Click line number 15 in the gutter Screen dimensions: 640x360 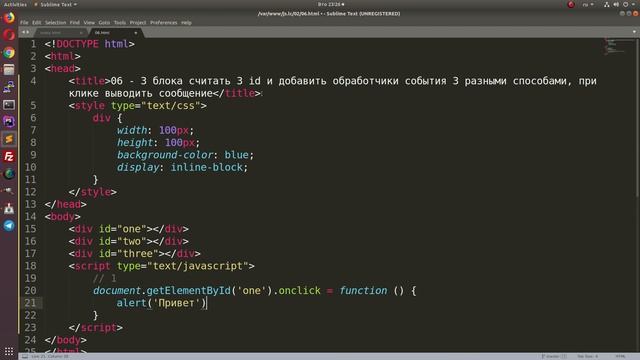[x=30, y=229]
